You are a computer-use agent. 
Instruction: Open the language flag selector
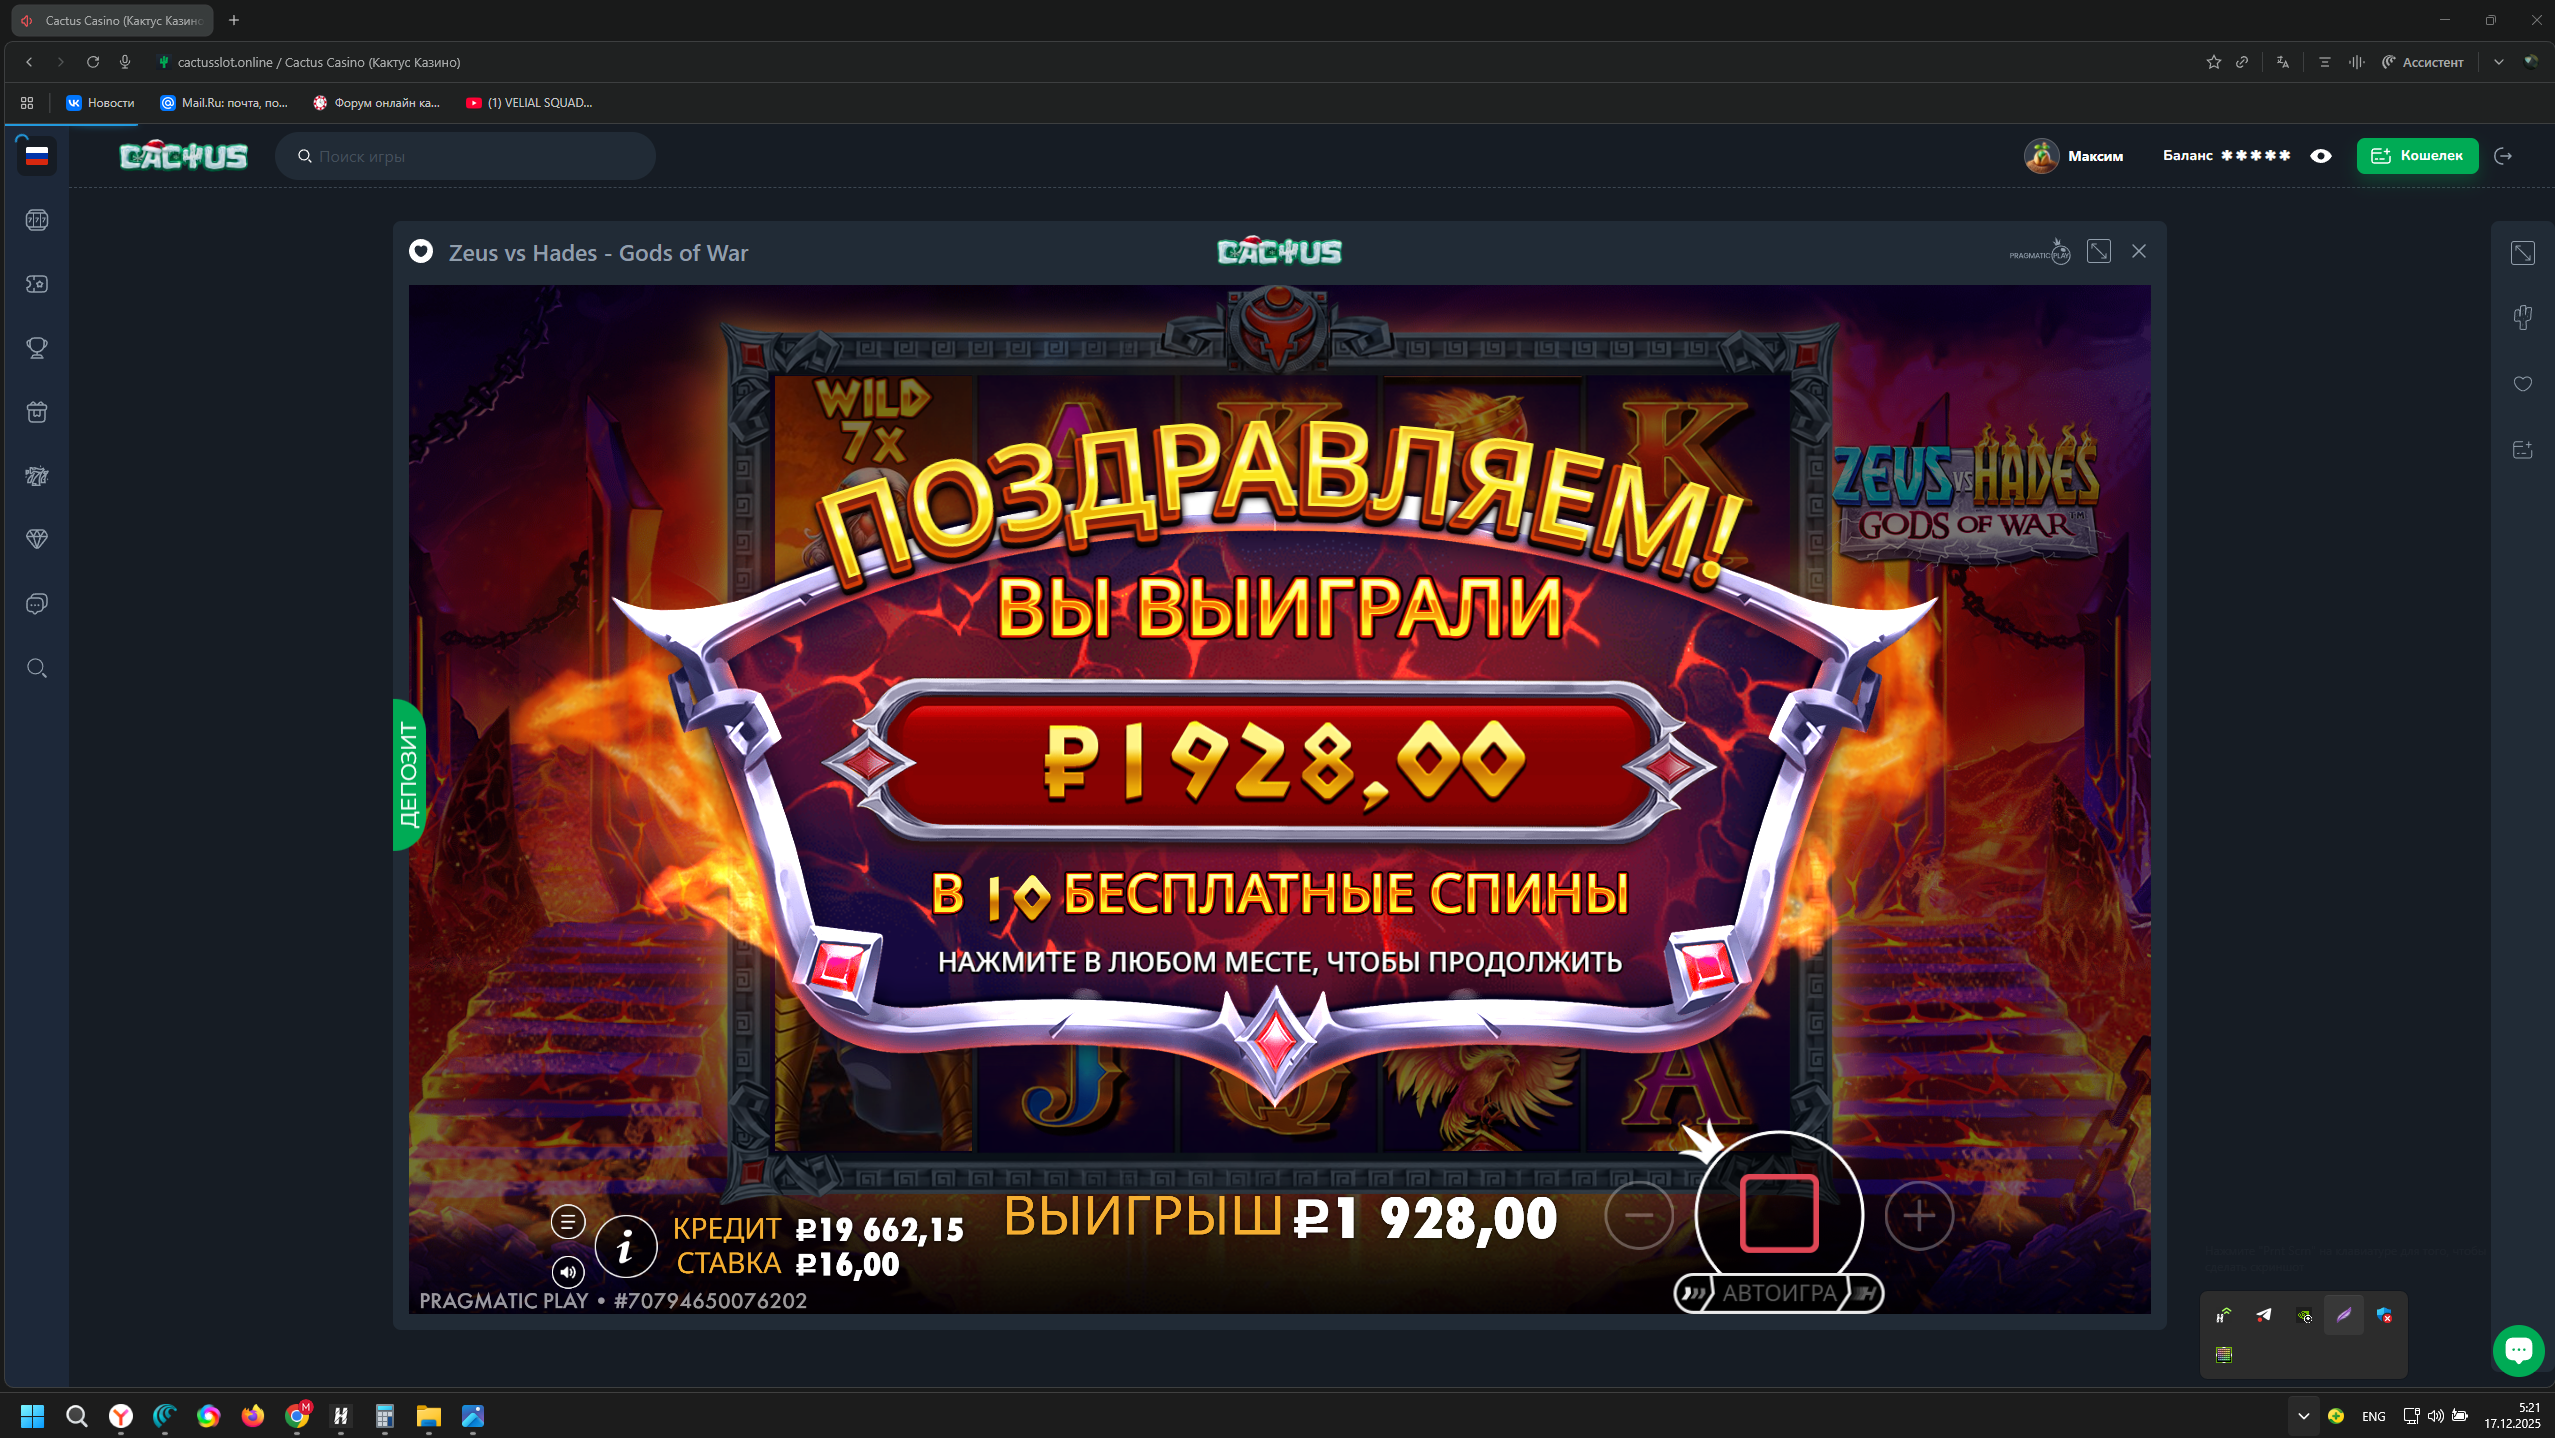click(x=37, y=156)
